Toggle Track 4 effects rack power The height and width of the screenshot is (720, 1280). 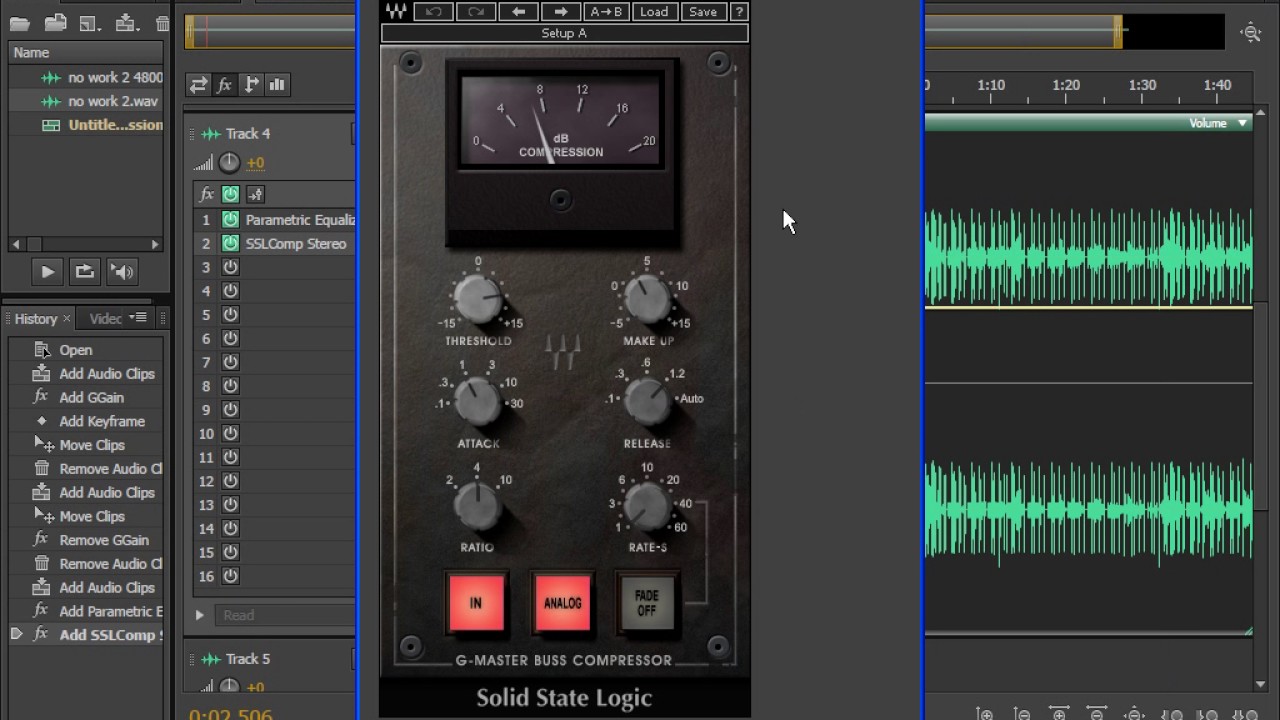[231, 194]
